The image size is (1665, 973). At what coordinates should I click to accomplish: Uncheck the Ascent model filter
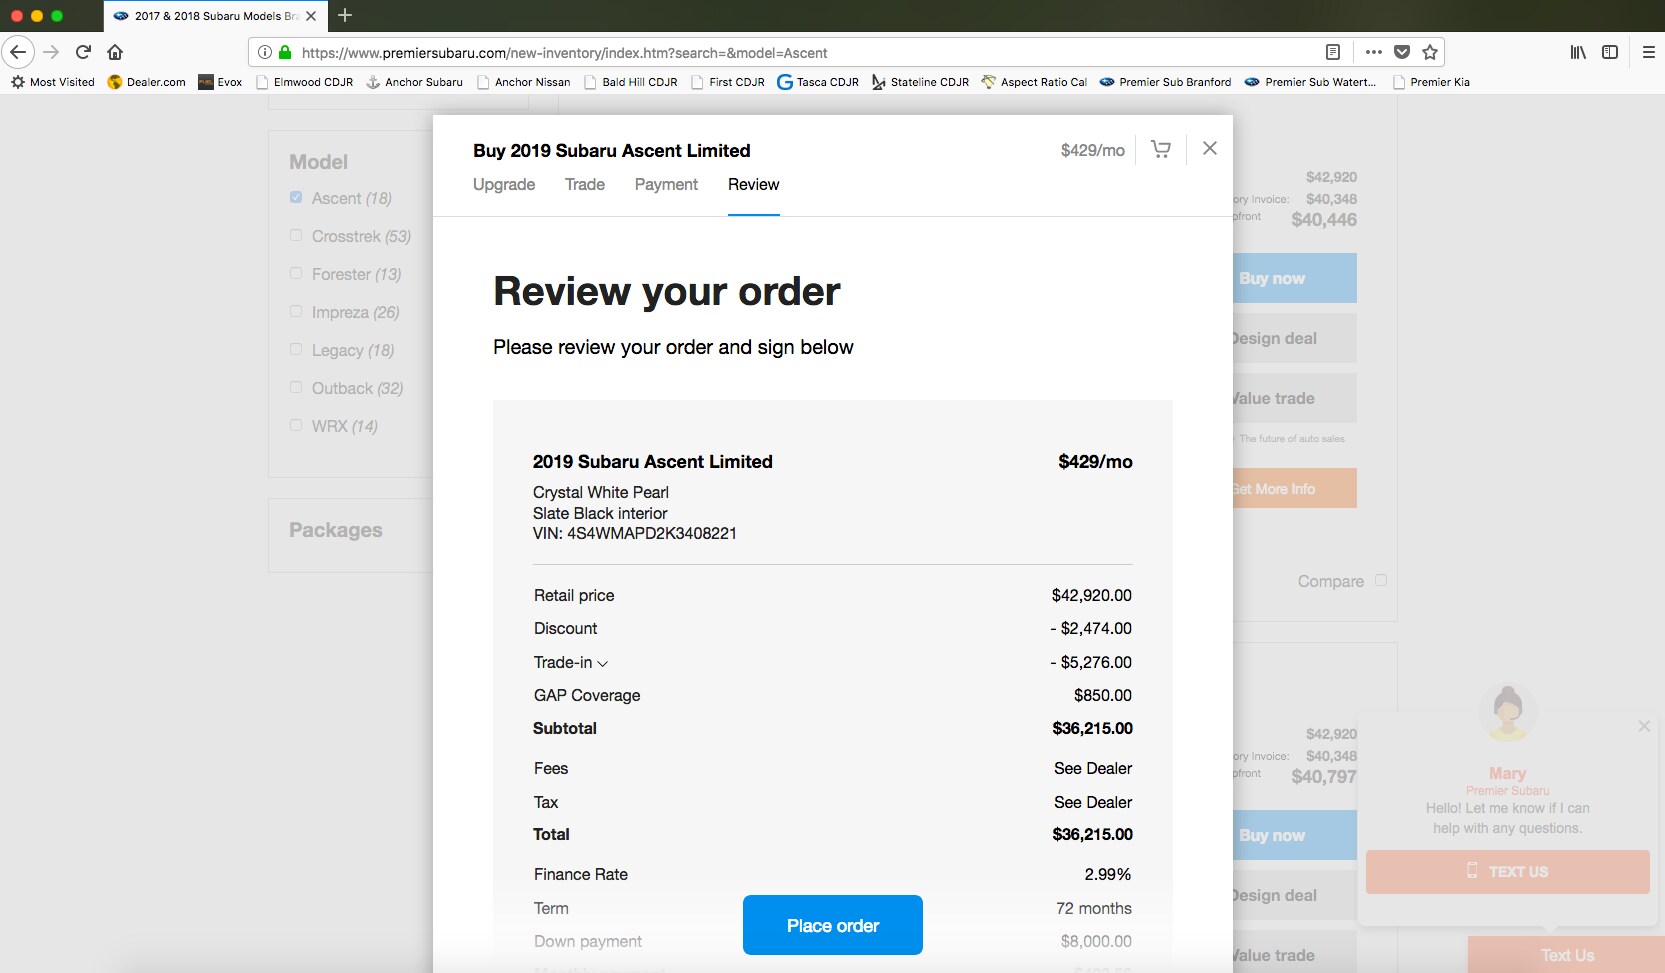pos(296,198)
